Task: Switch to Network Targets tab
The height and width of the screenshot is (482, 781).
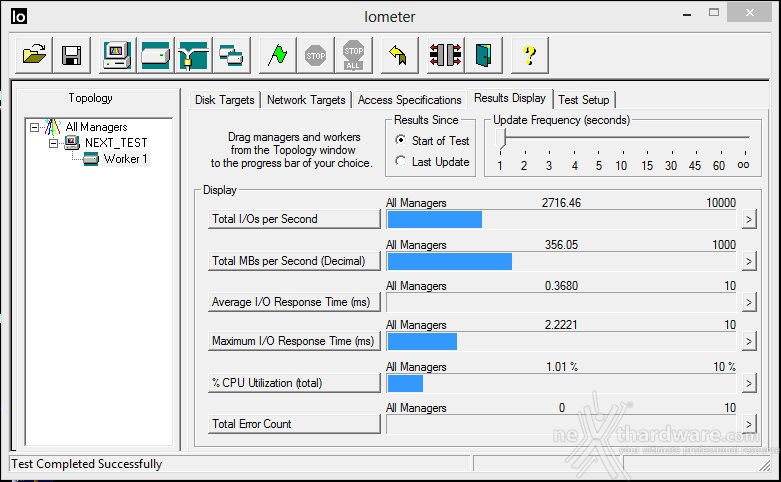Action: tap(306, 100)
